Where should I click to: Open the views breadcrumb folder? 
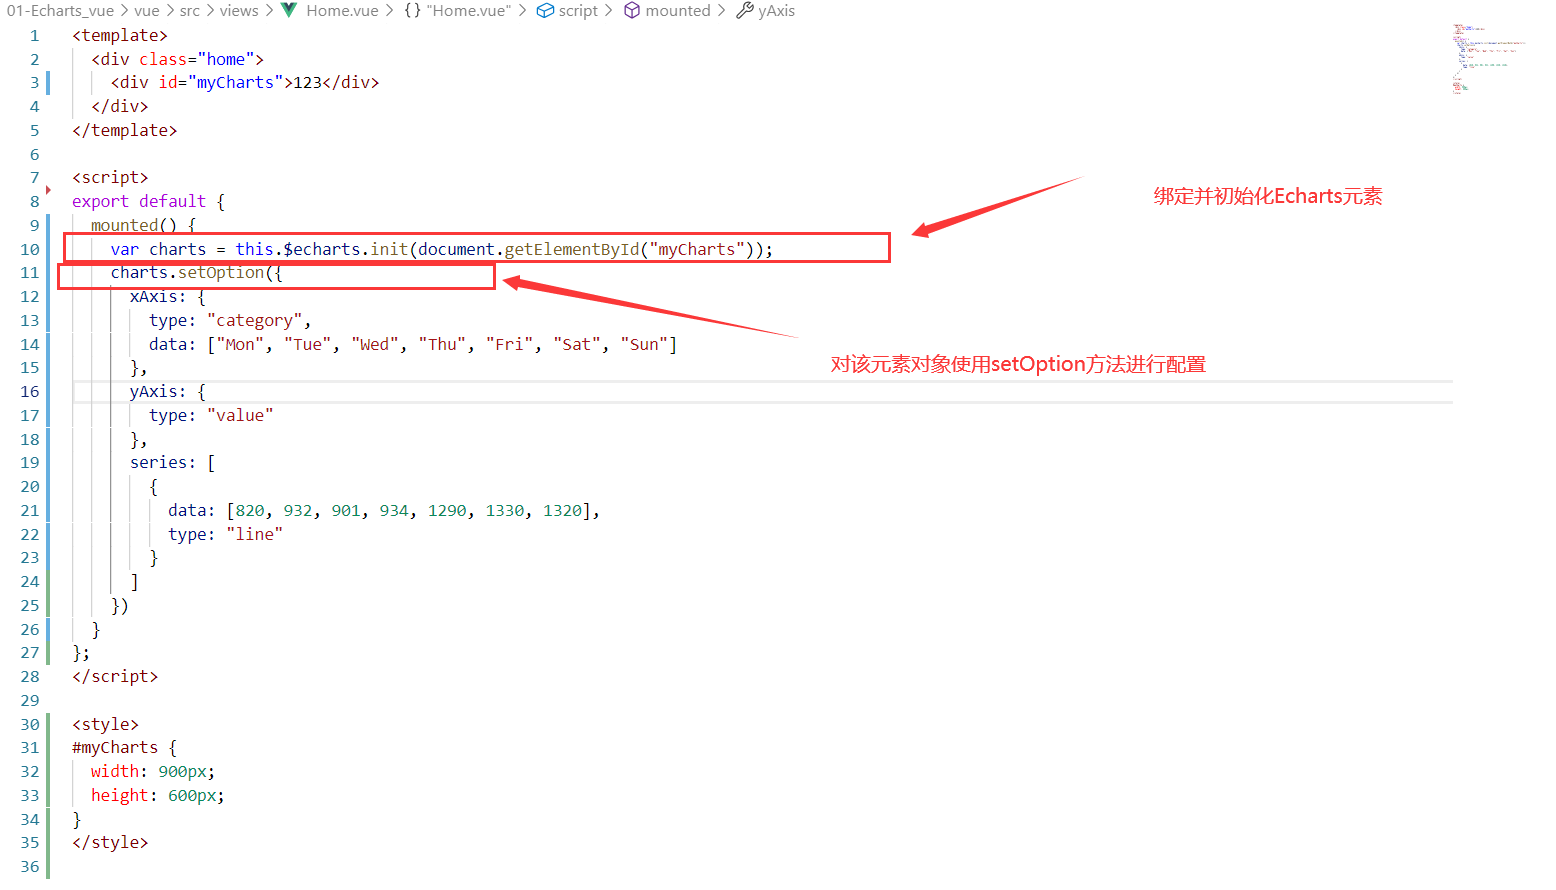coord(239,11)
